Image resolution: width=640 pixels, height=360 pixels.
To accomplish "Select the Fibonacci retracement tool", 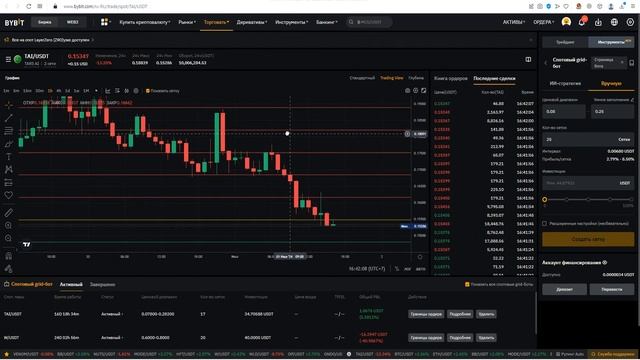I will [x=9, y=131].
